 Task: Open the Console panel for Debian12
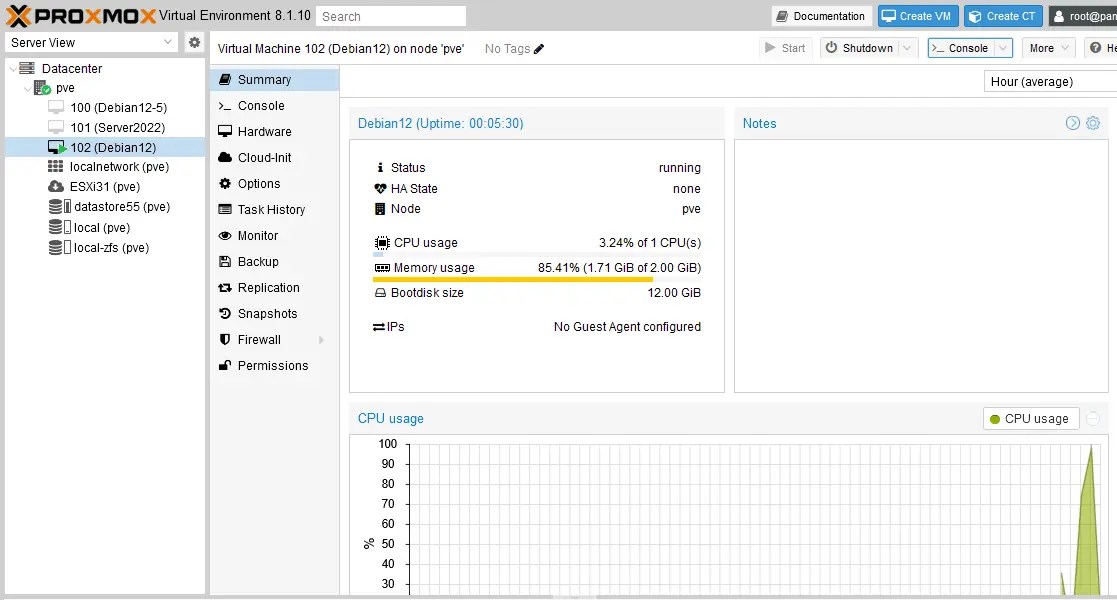pos(260,105)
